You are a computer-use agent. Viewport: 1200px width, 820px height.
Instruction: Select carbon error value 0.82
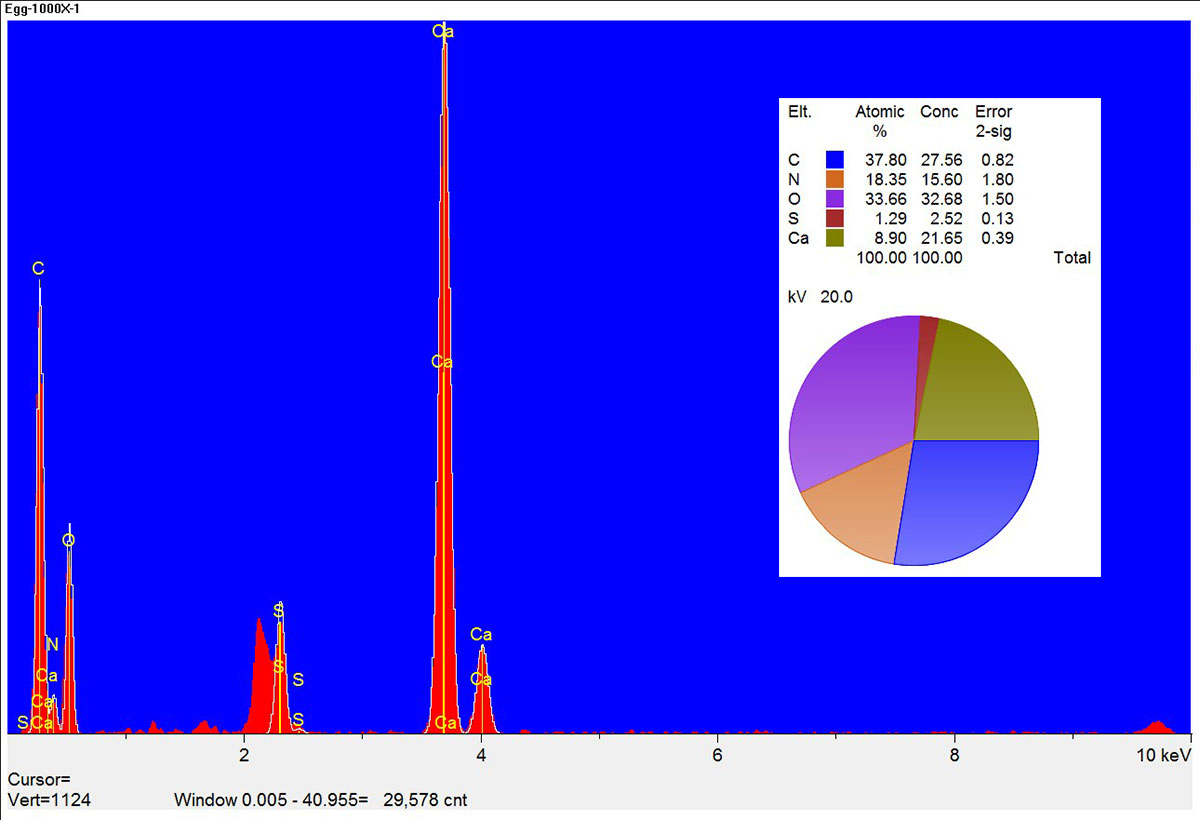[x=998, y=159]
